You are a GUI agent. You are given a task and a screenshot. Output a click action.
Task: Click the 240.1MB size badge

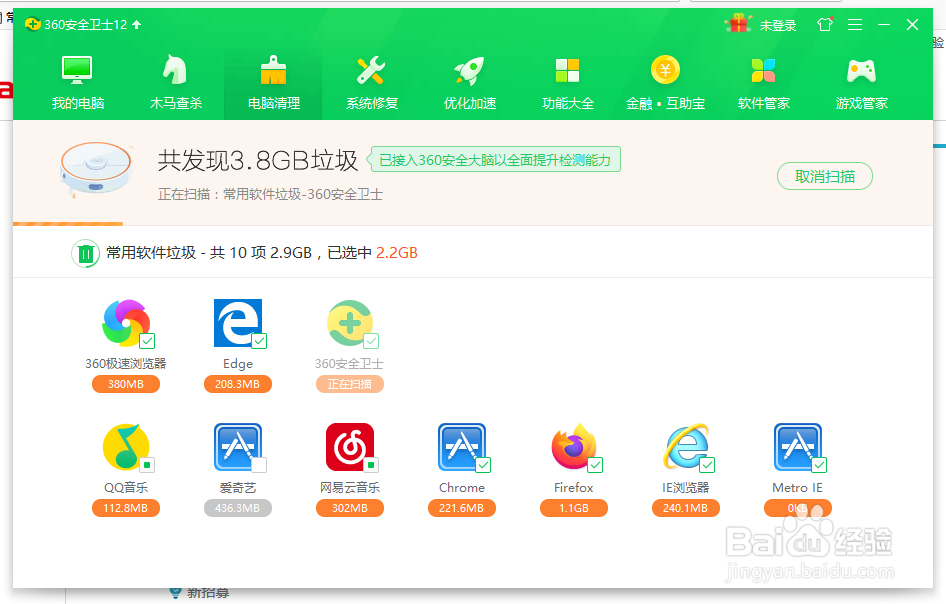pyautogui.click(x=685, y=508)
